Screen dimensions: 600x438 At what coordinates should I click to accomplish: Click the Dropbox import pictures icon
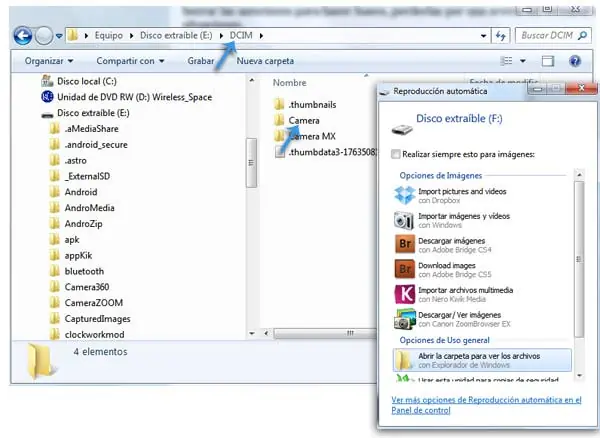404,195
